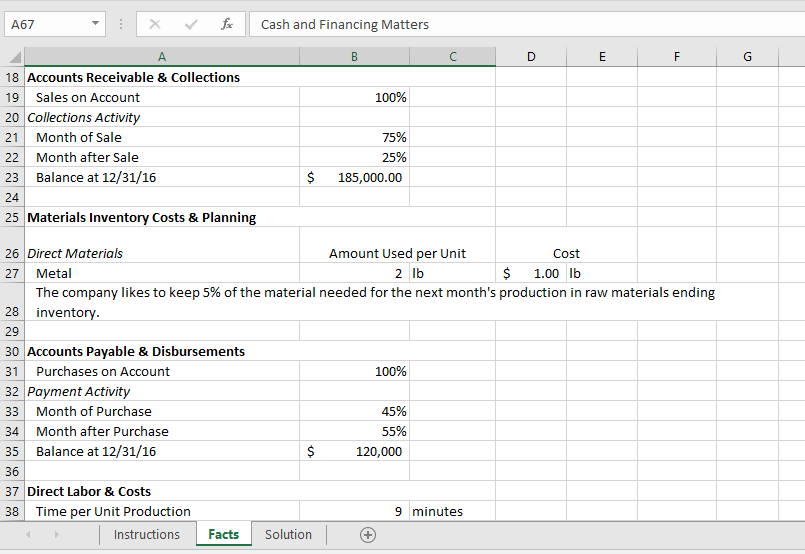Image resolution: width=805 pixels, height=554 pixels.
Task: Select the 100% value for Purchases on Account
Action: 354,371
